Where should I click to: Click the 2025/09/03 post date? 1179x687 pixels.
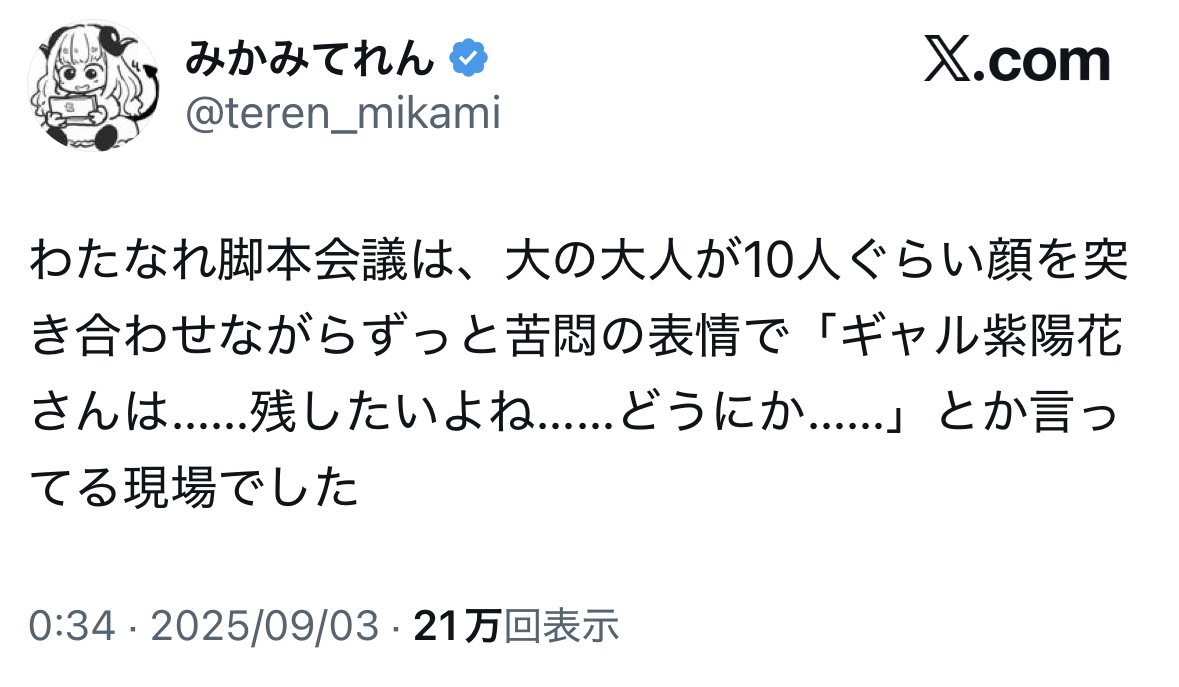pos(265,627)
